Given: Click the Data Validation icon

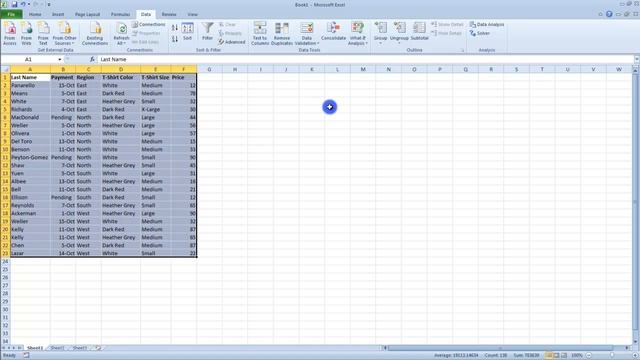Looking at the screenshot, I should coord(307,29).
